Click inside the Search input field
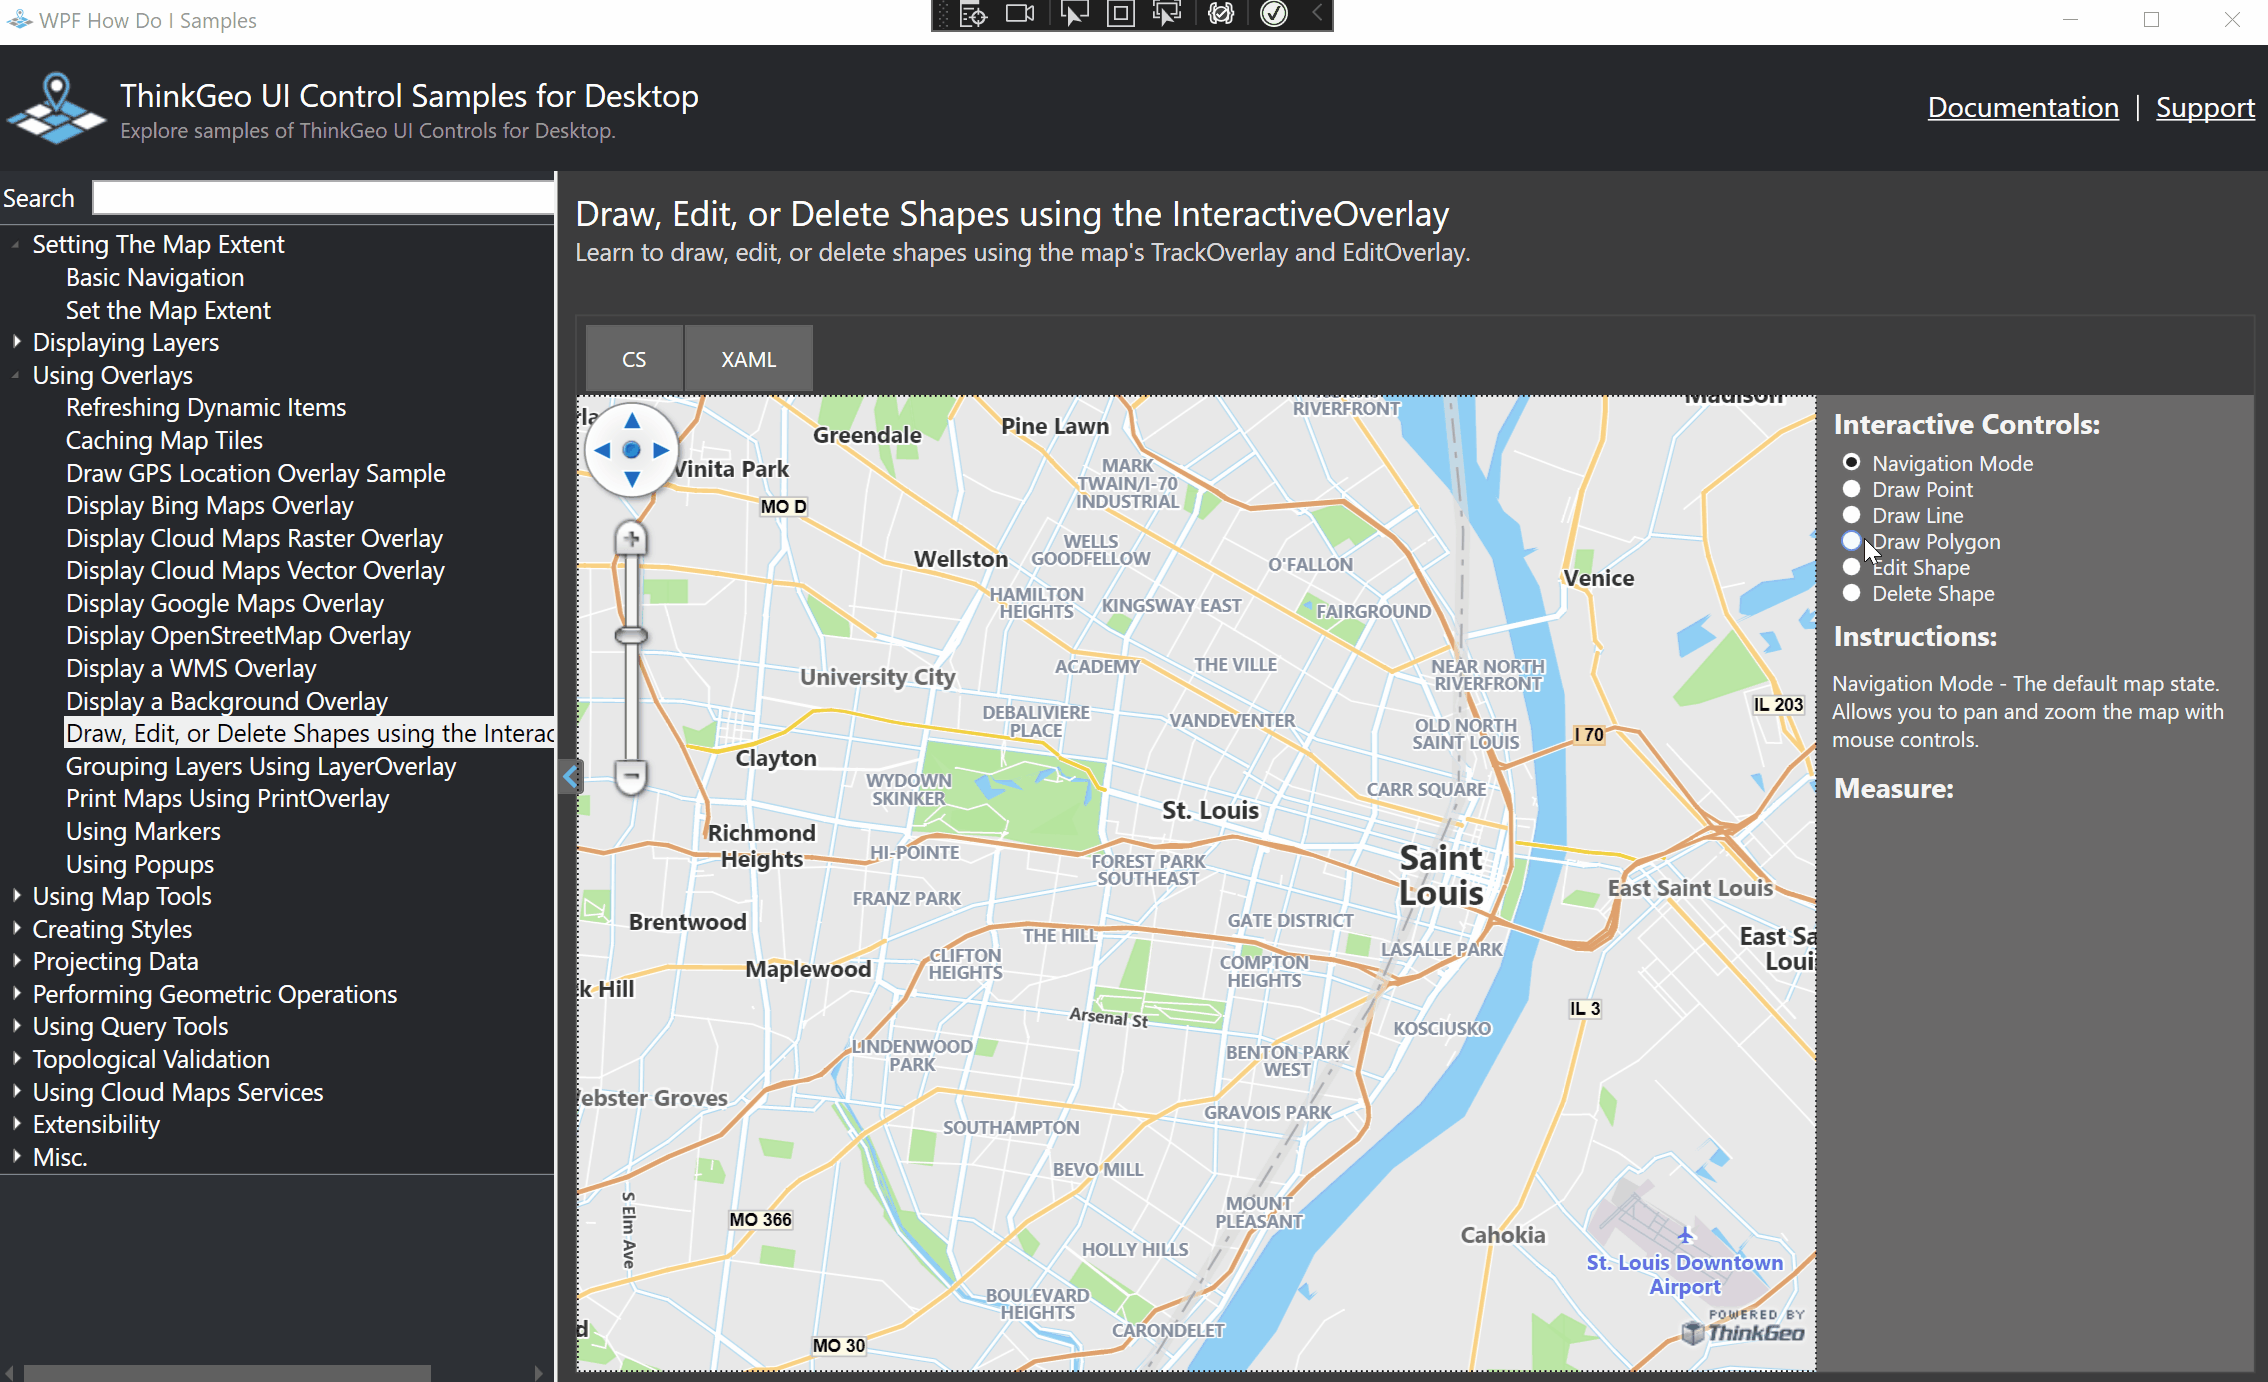This screenshot has height=1382, width=2268. [322, 197]
